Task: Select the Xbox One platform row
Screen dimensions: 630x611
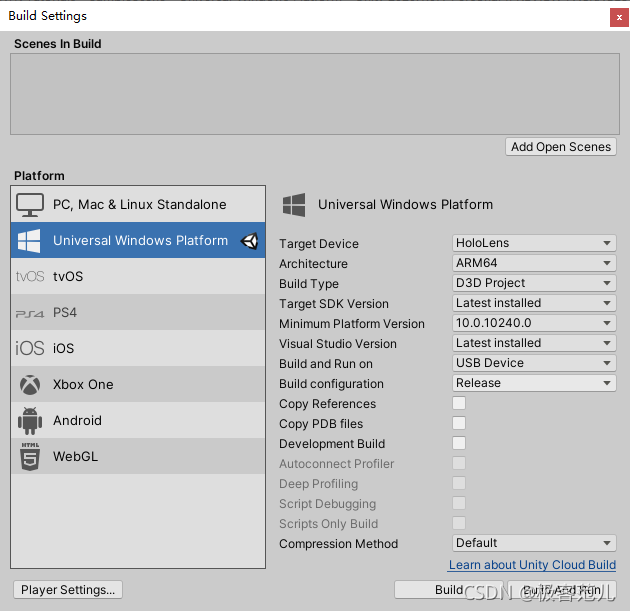Action: [138, 384]
